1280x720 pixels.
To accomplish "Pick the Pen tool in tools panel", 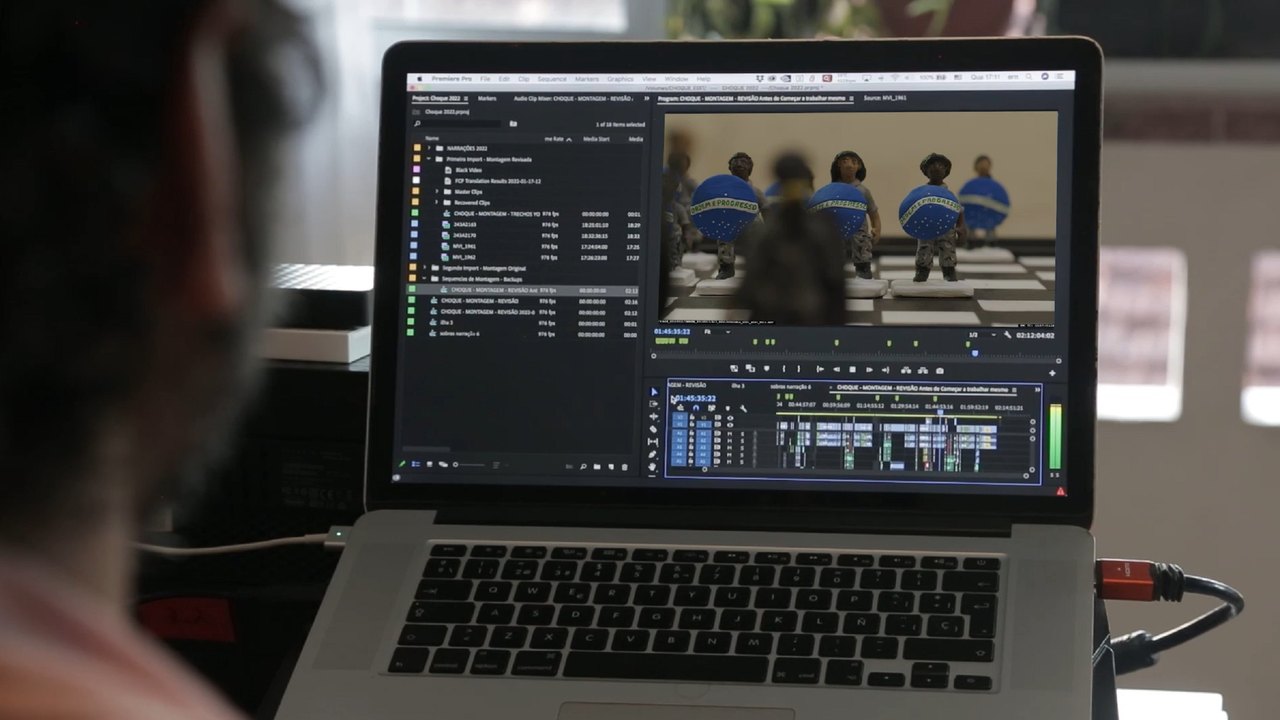I will click(653, 454).
